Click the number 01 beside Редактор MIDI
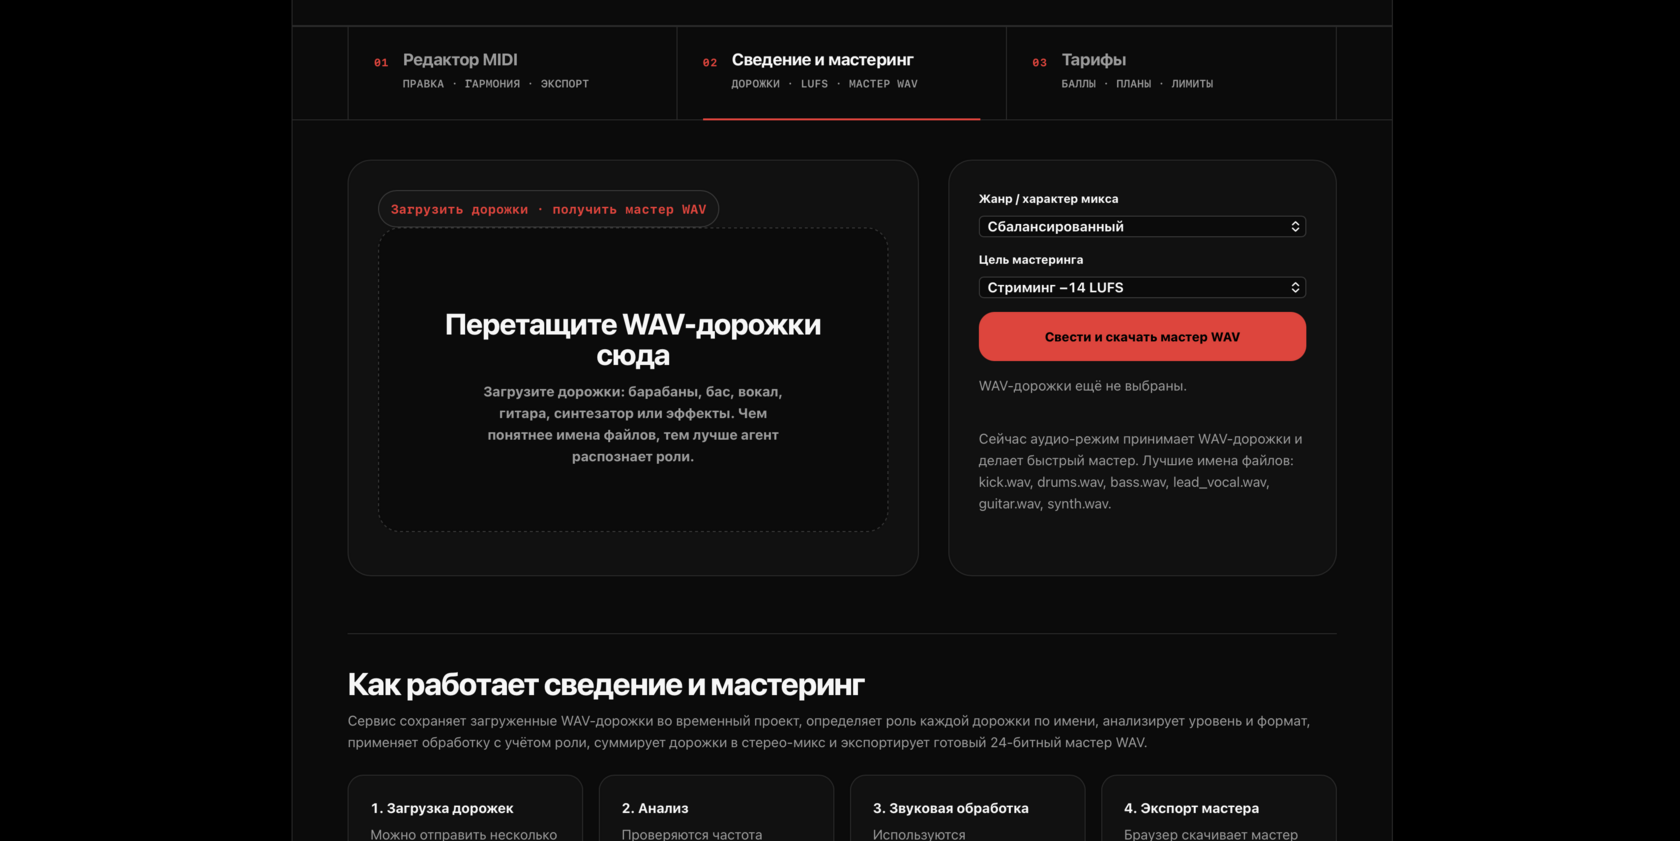Viewport: 1680px width, 841px height. (381, 63)
